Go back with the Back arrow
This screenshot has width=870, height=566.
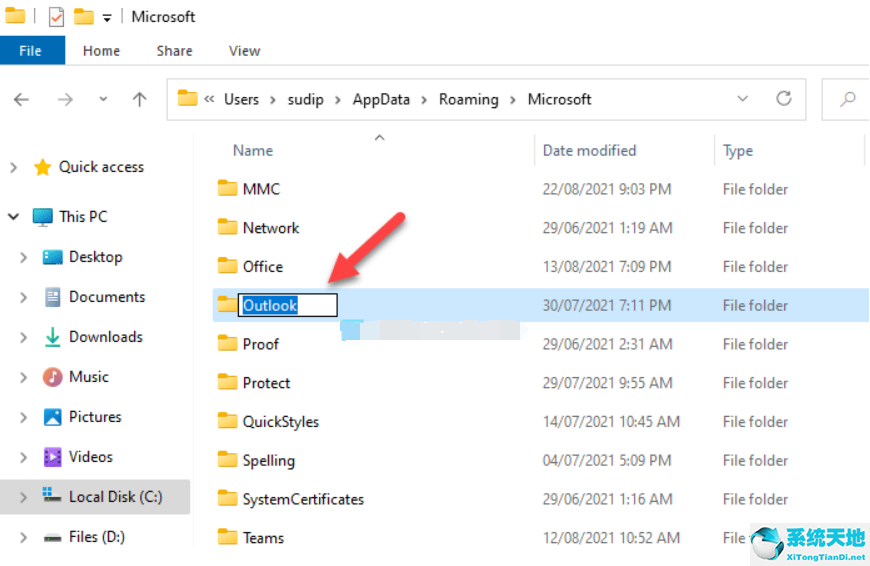[21, 99]
